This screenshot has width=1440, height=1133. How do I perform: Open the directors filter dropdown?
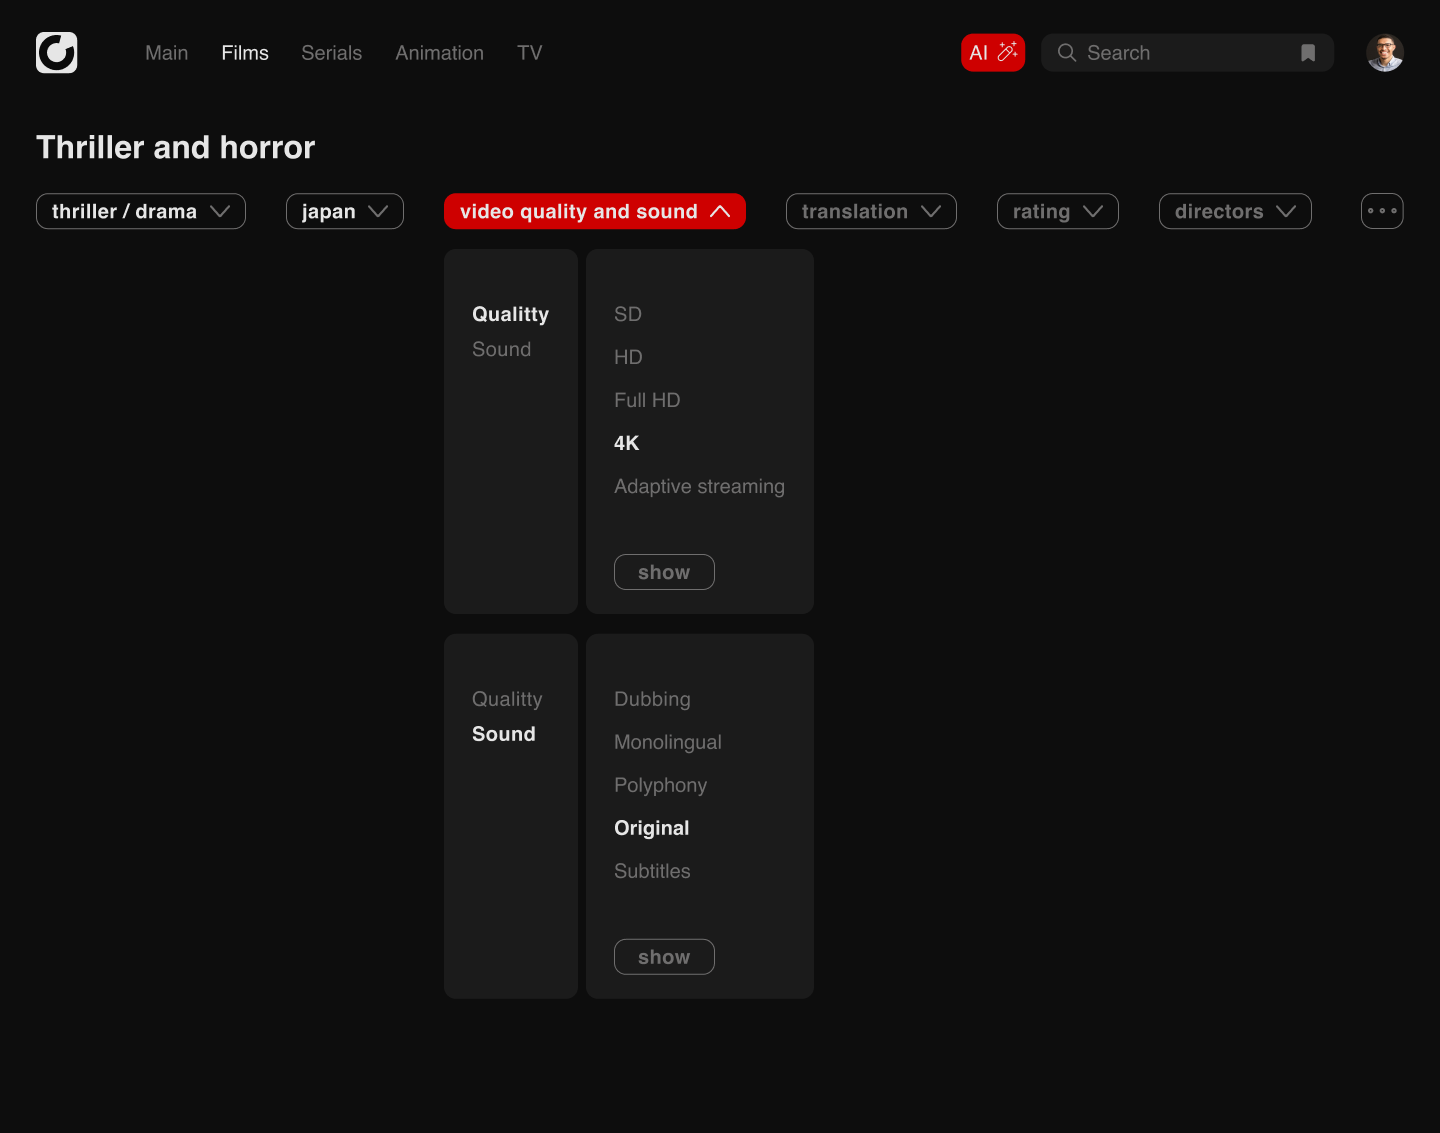pos(1234,211)
